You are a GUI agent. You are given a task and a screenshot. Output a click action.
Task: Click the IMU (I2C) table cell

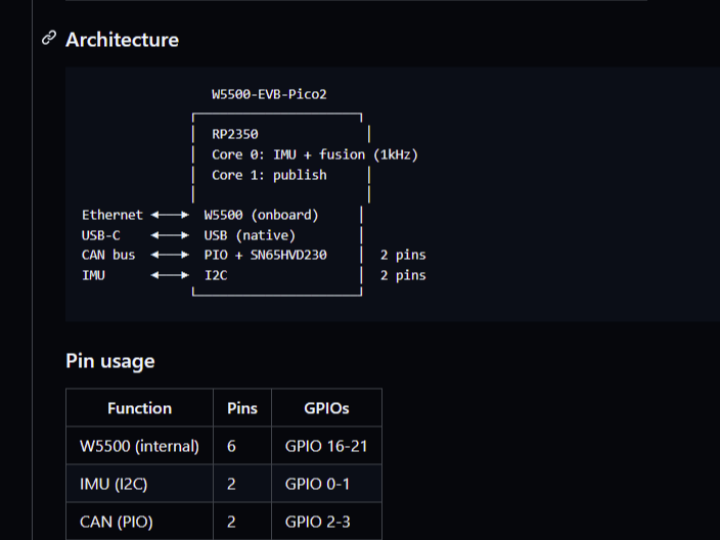pyautogui.click(x=116, y=484)
